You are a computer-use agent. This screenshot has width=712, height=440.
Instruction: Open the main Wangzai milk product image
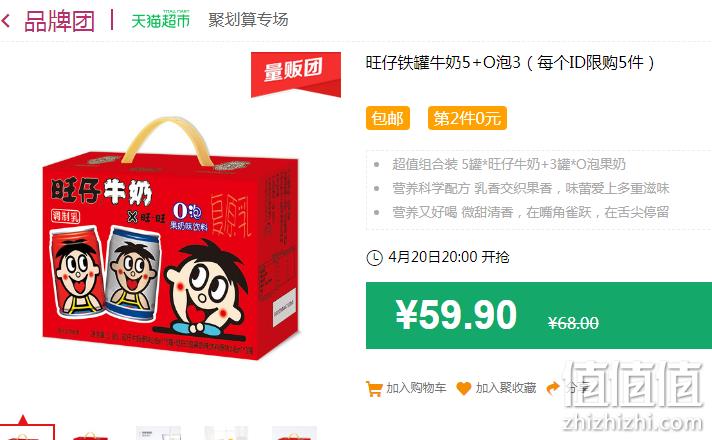171,239
